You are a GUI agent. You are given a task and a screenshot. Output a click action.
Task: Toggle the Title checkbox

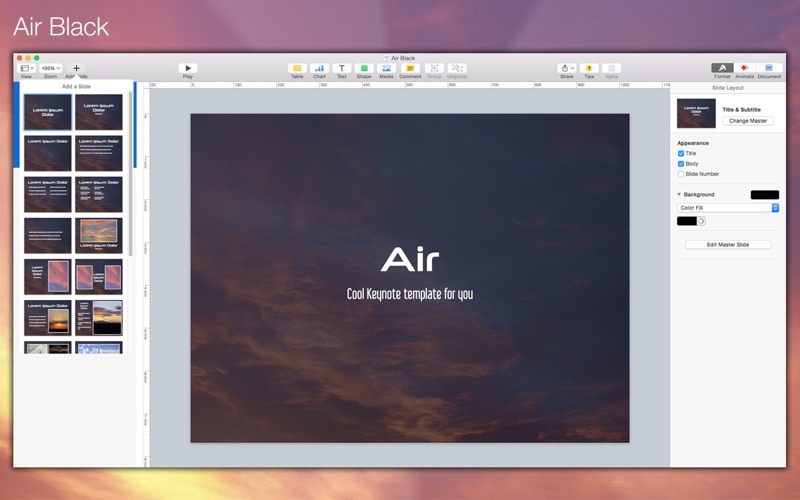[681, 154]
